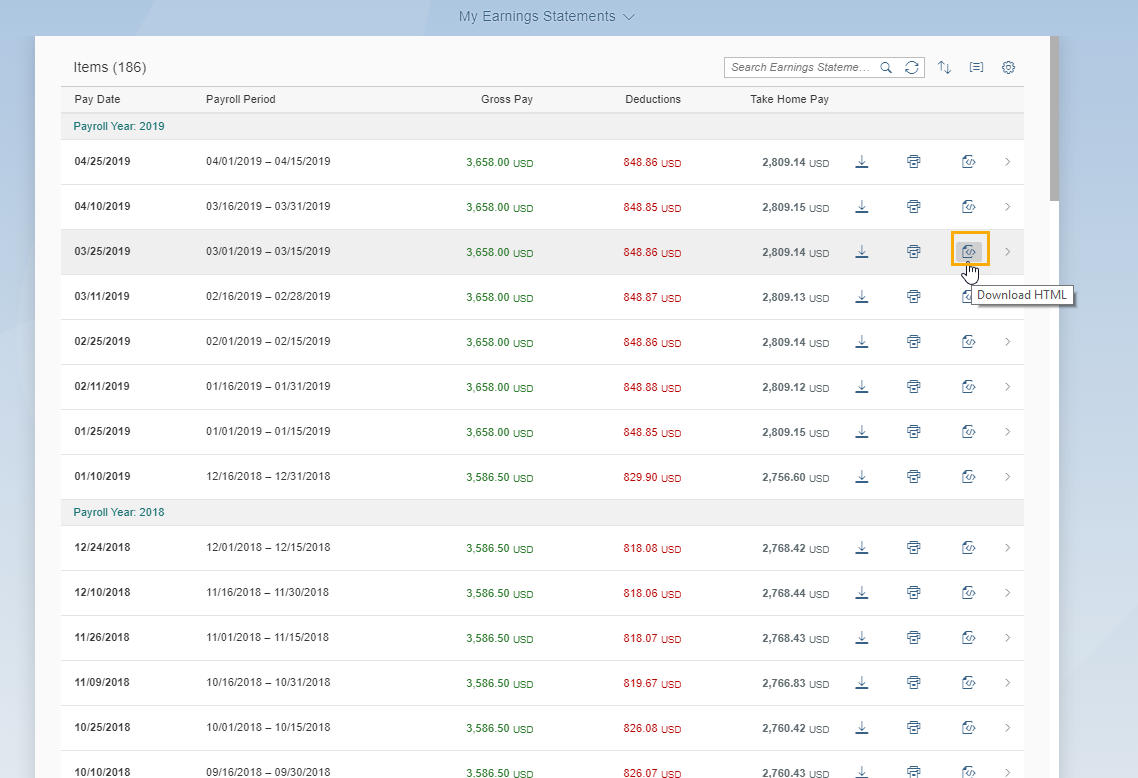Print the 02/25/2019 earnings statement
Viewport: 1138px width, 778px height.
pyautogui.click(x=913, y=342)
